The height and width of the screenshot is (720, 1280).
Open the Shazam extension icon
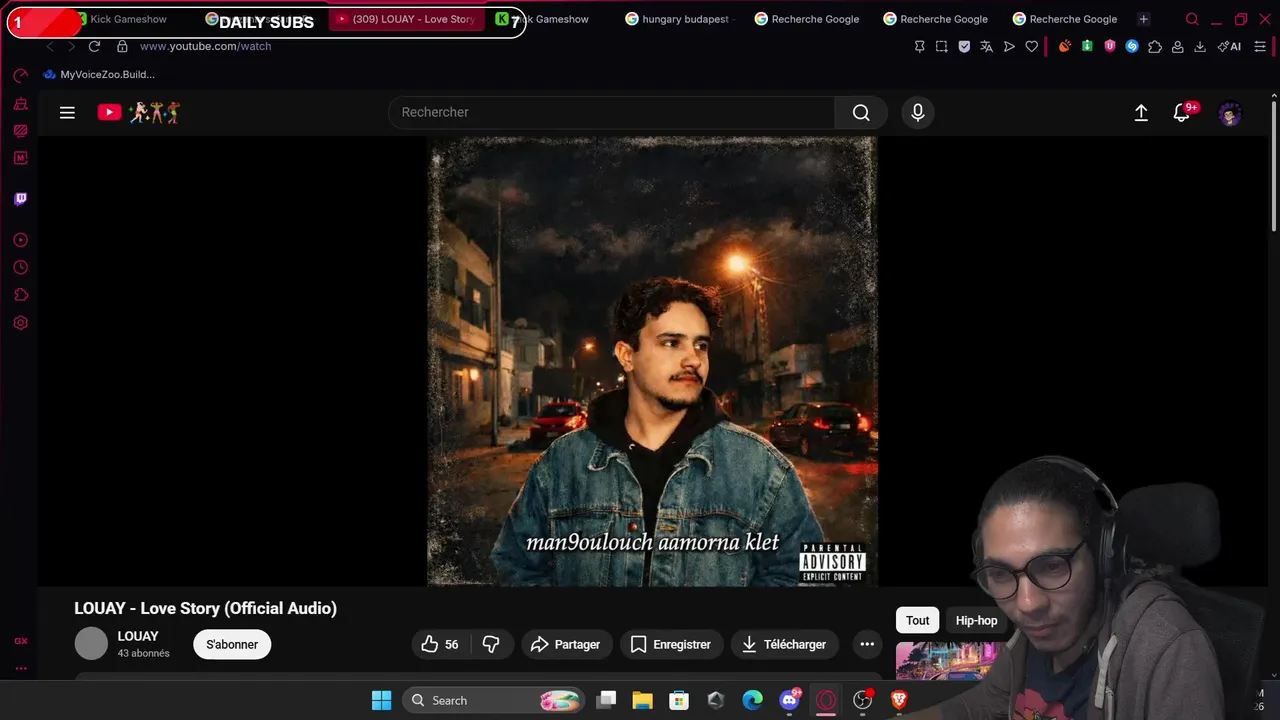click(1132, 46)
